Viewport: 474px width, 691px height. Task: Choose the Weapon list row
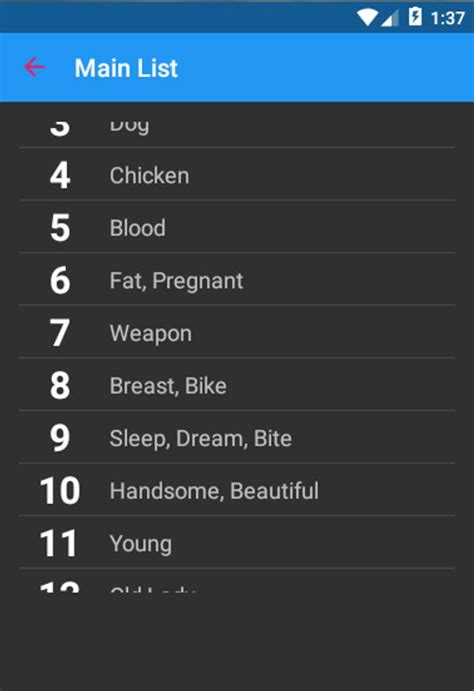(237, 332)
